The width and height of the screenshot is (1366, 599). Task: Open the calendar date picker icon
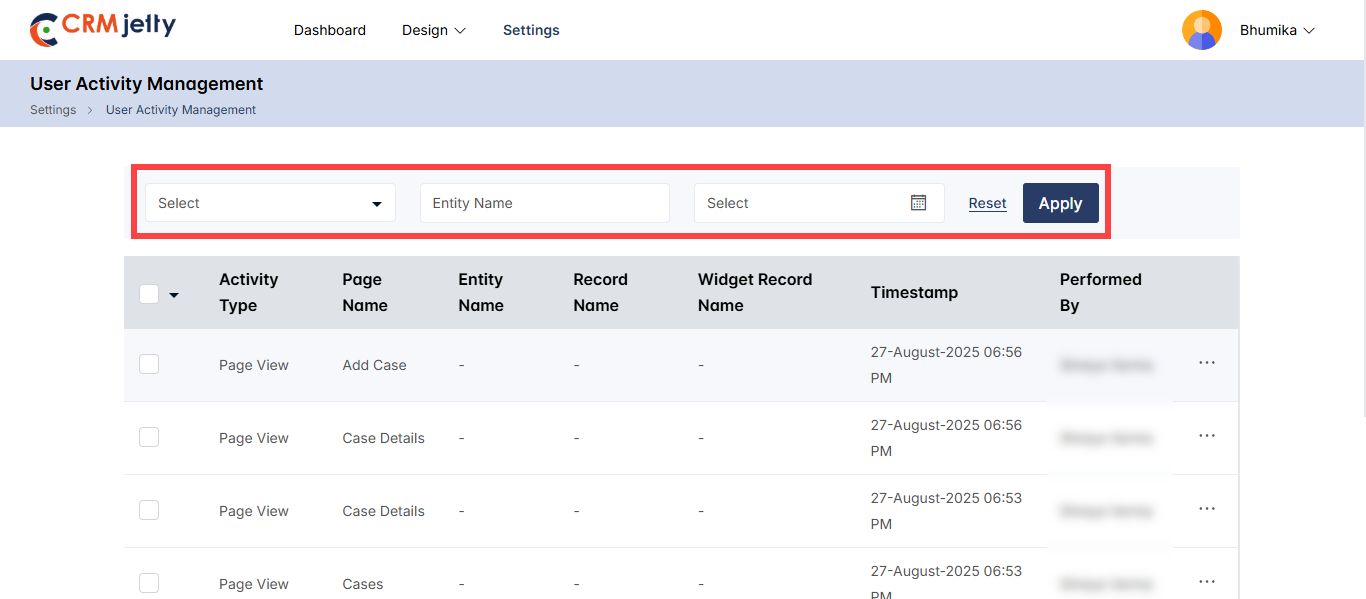918,203
